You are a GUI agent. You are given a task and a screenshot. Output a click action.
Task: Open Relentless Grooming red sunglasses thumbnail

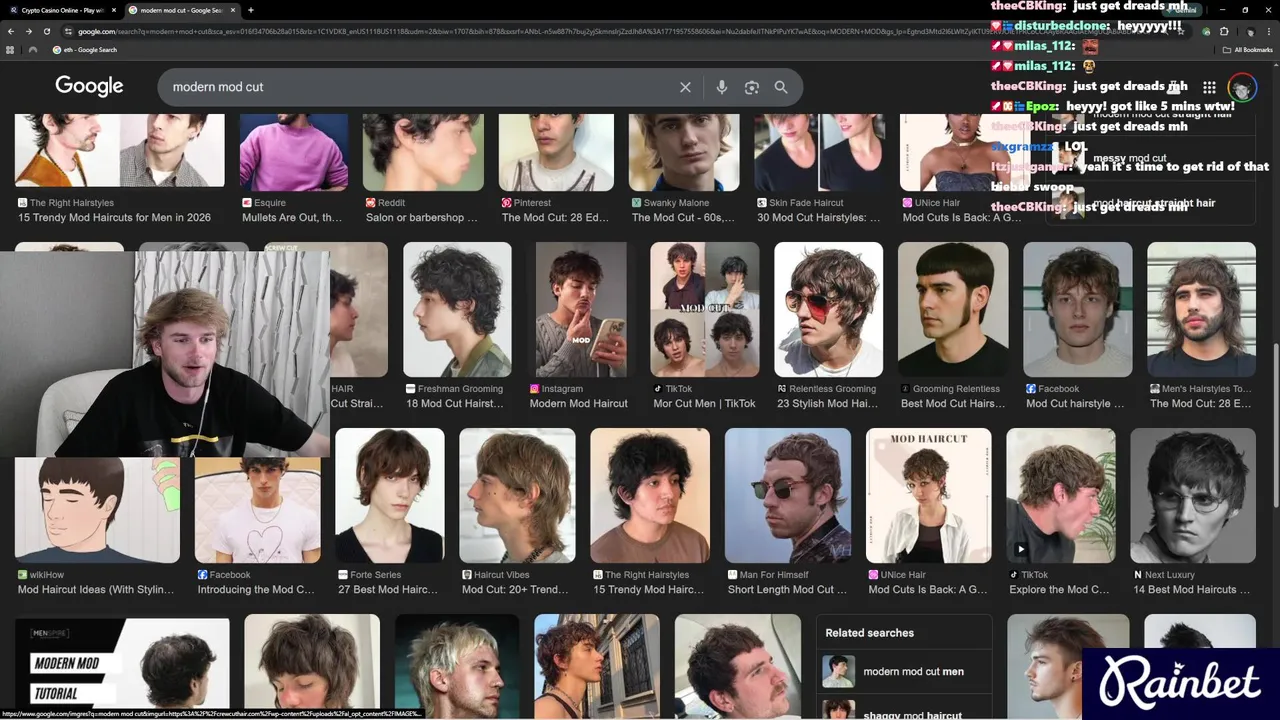coord(828,309)
